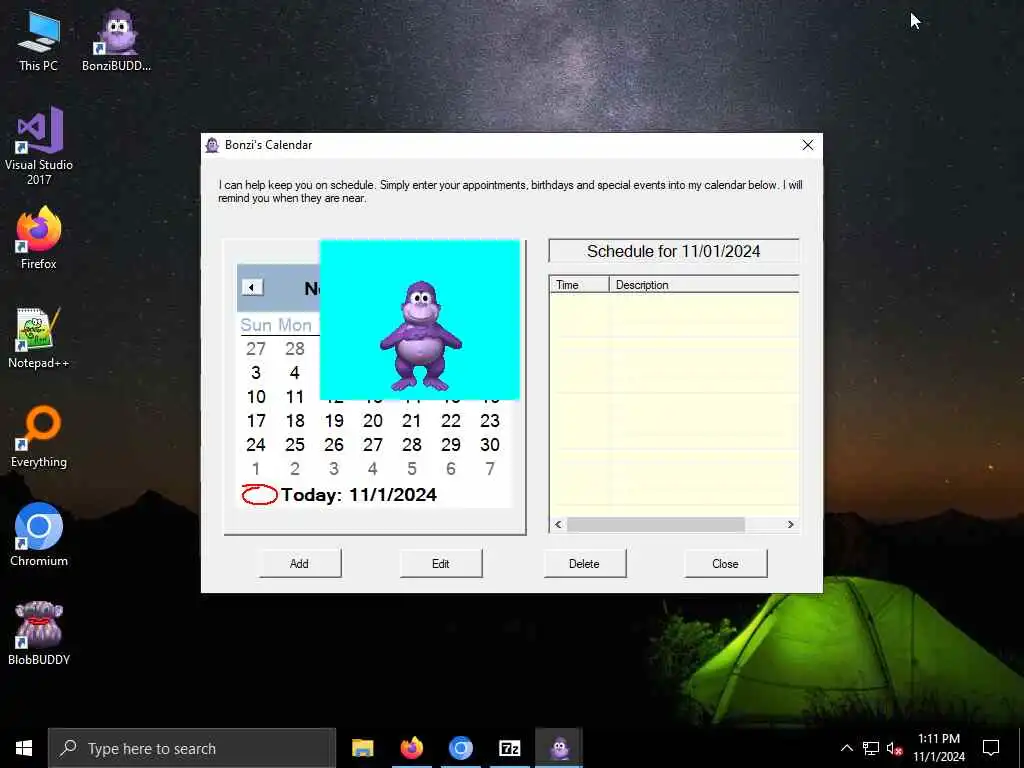Click the Close button in Bonzi's Calendar
Screen dimensions: 1024x768
pos(726,564)
